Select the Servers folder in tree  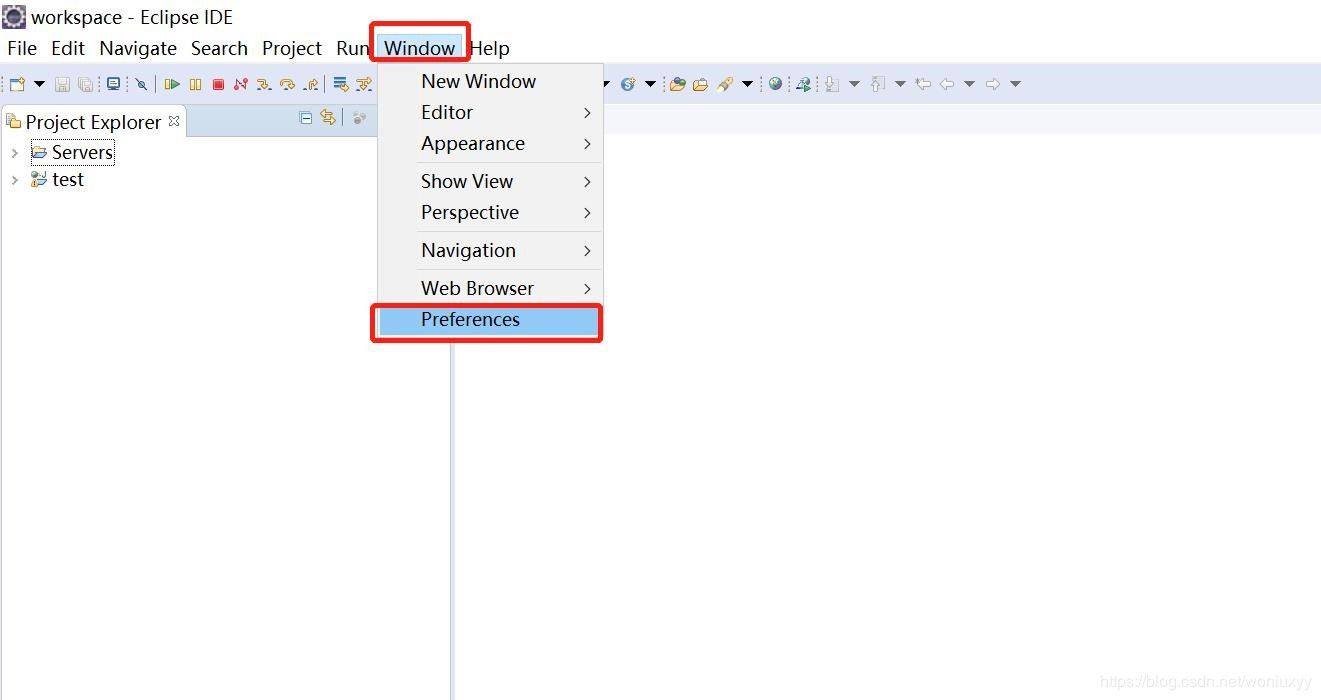[72, 153]
